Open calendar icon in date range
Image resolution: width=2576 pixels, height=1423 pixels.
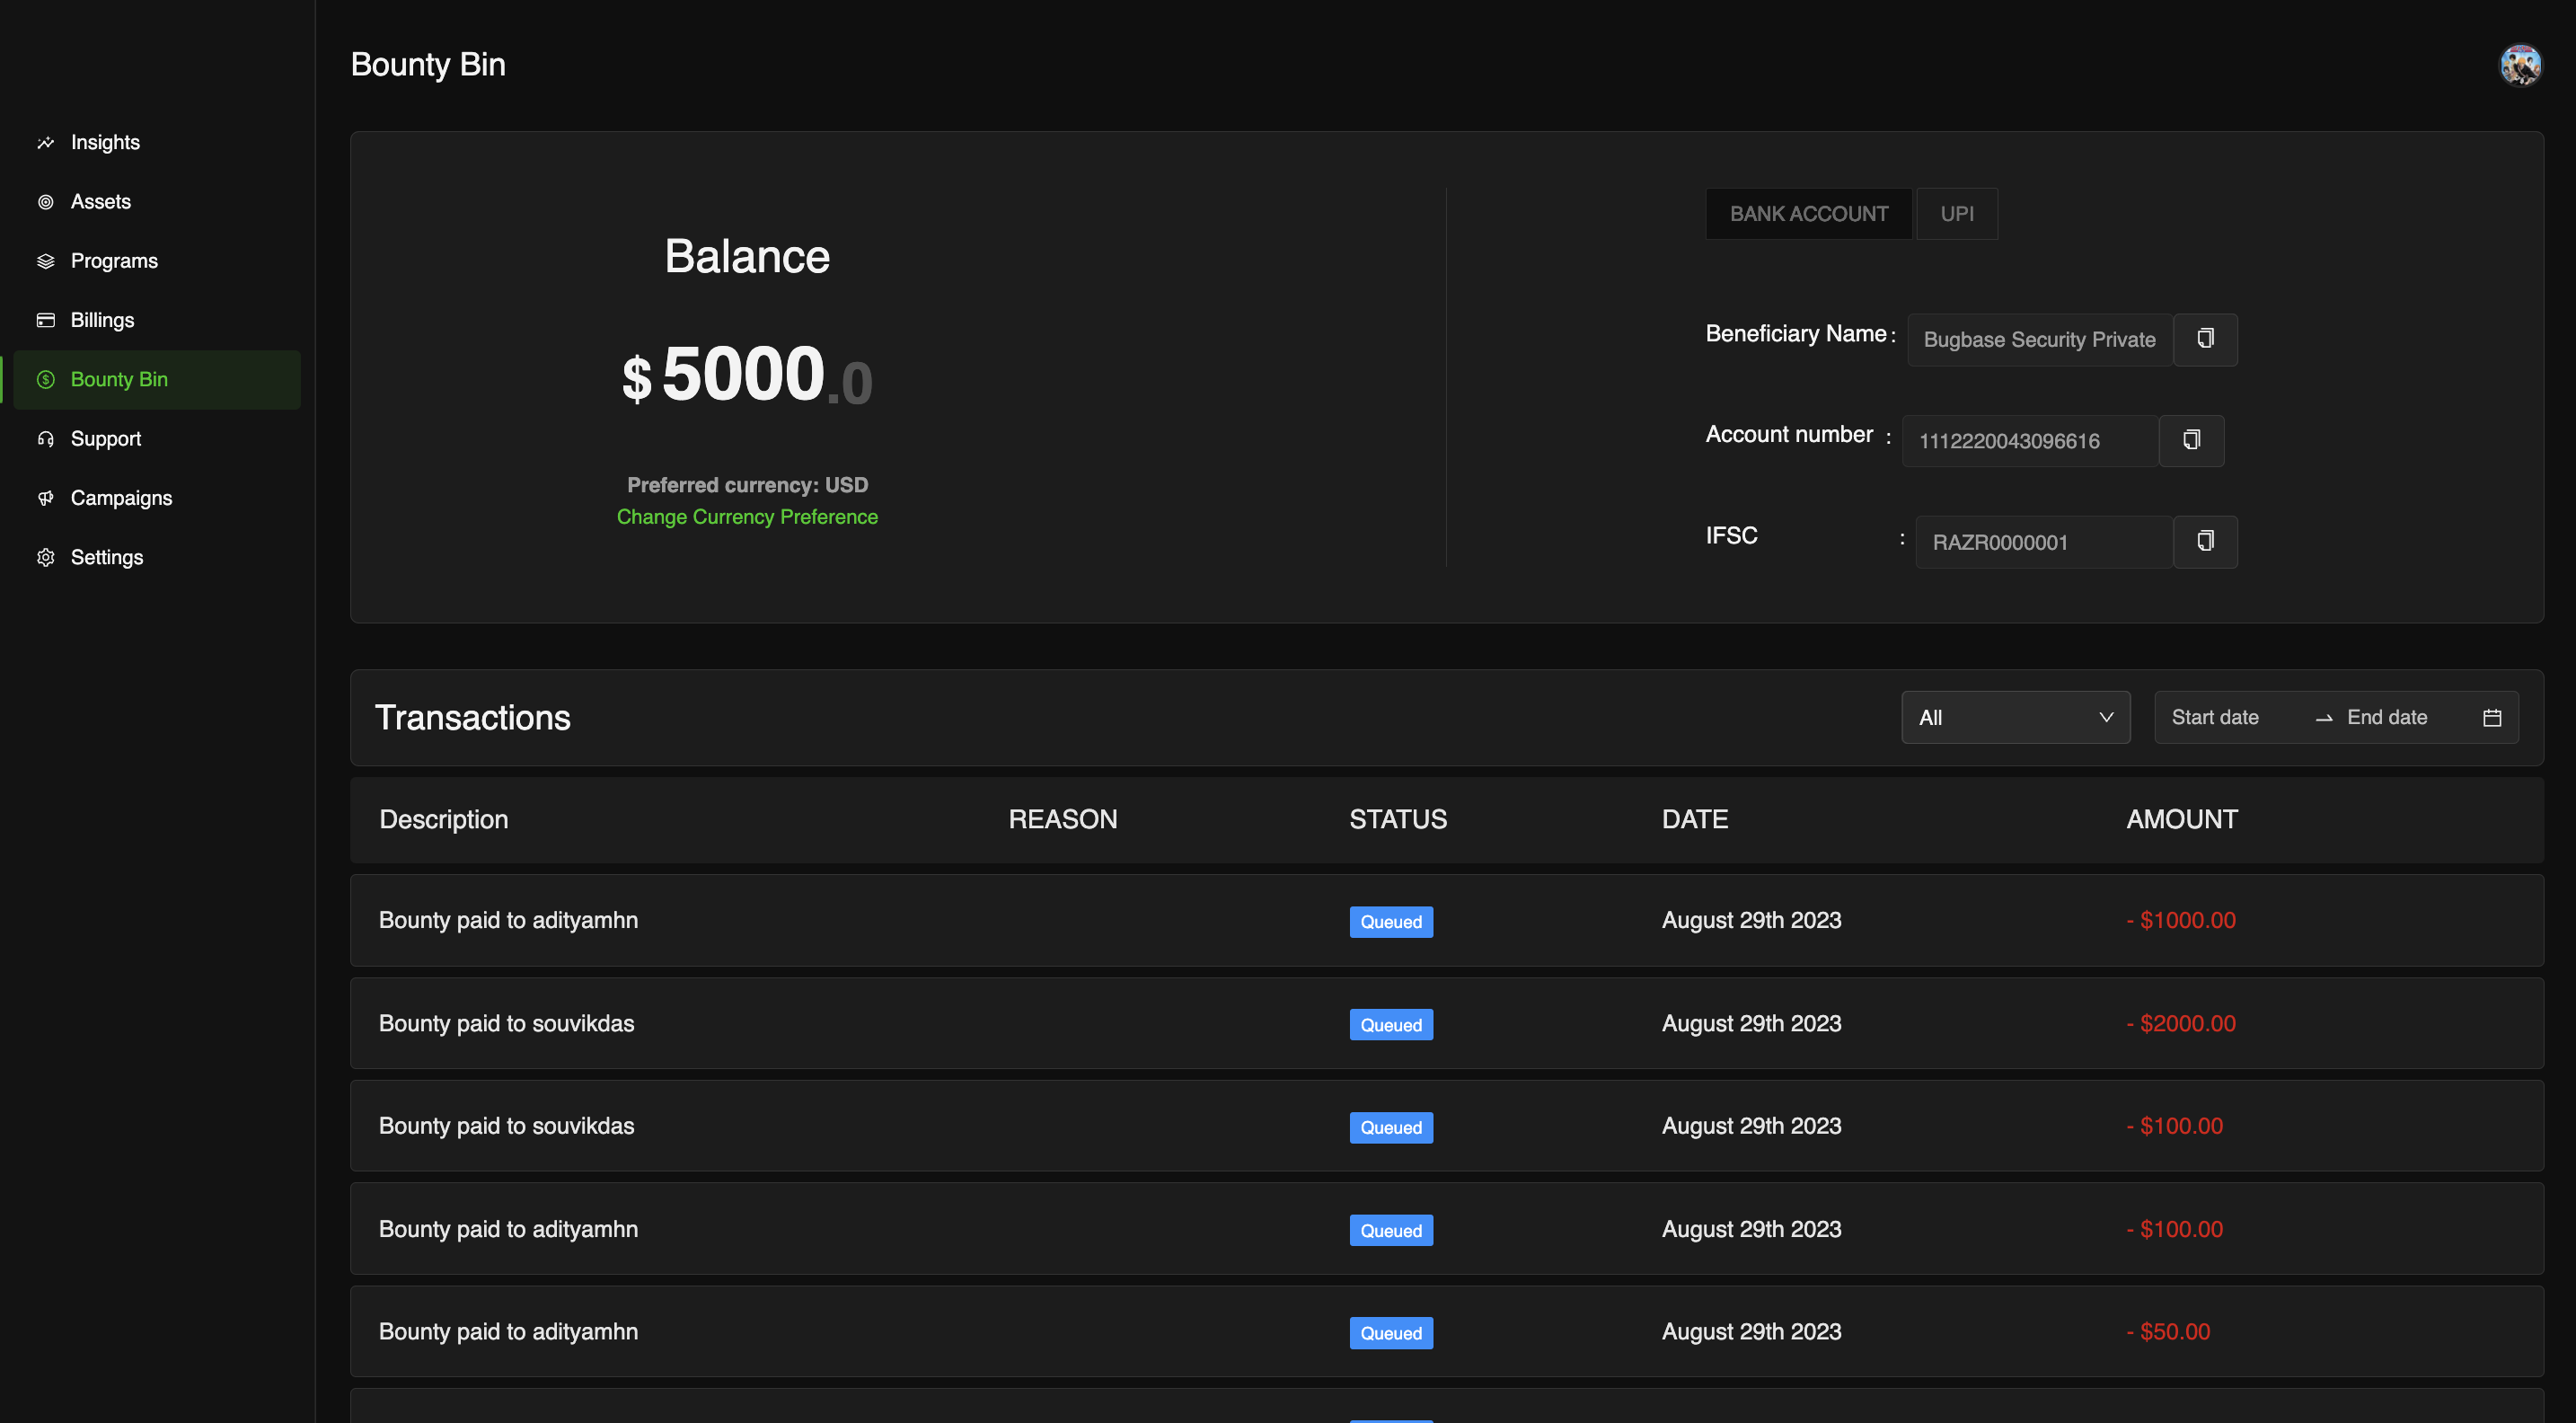pyautogui.click(x=2491, y=717)
